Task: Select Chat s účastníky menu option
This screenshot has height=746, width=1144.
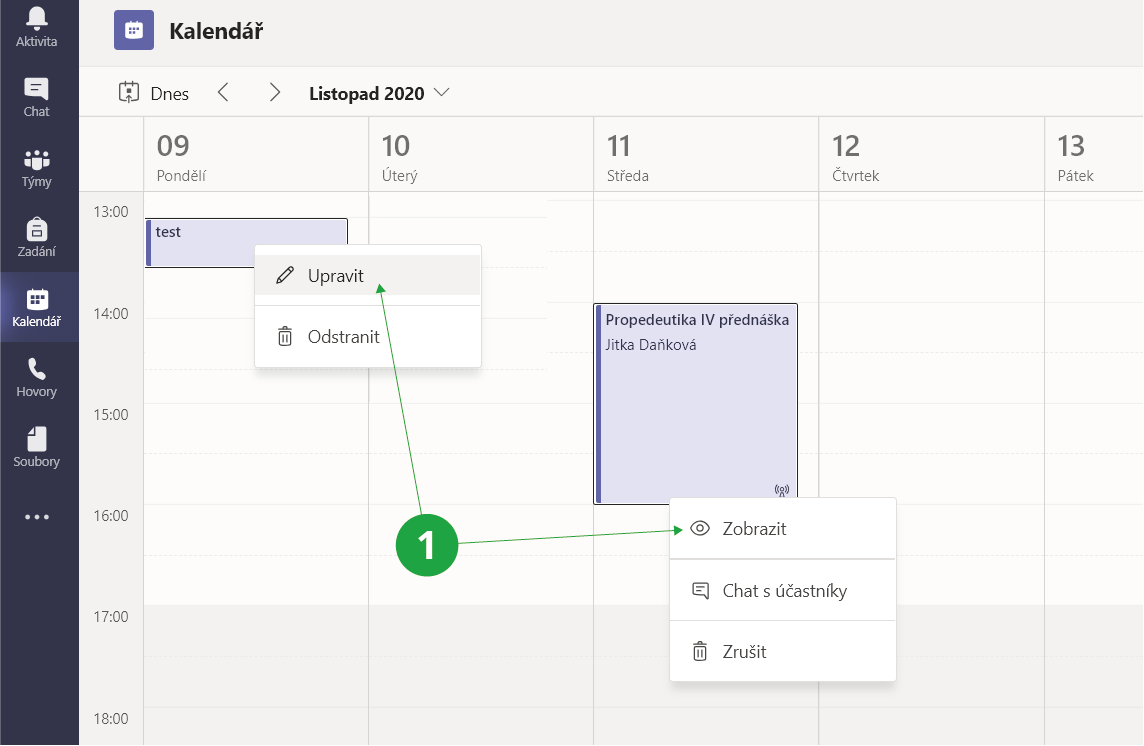Action: click(782, 591)
